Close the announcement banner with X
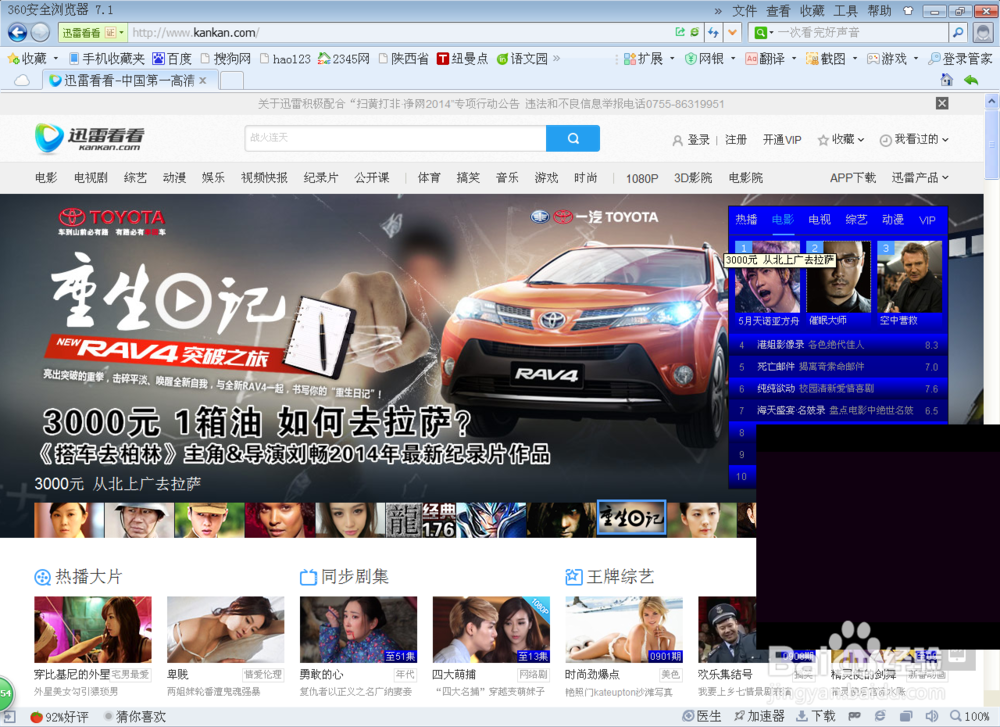The image size is (1000, 727). click(942, 103)
